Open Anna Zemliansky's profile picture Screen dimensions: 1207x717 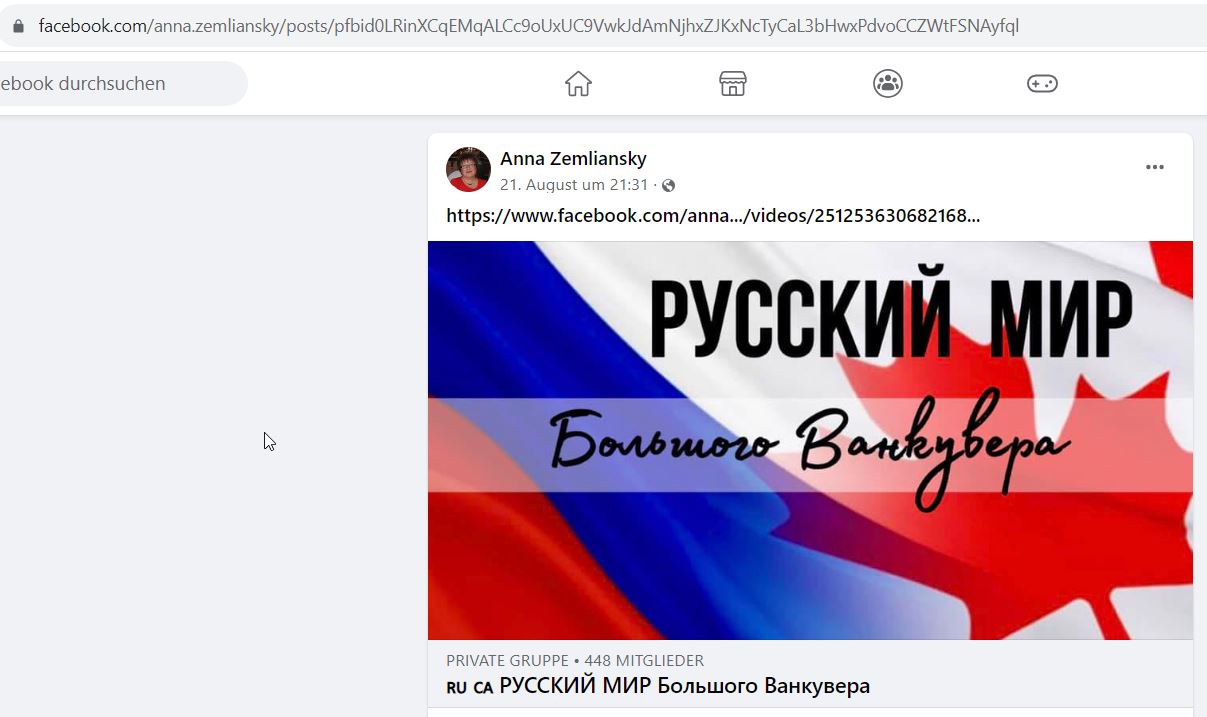(468, 169)
